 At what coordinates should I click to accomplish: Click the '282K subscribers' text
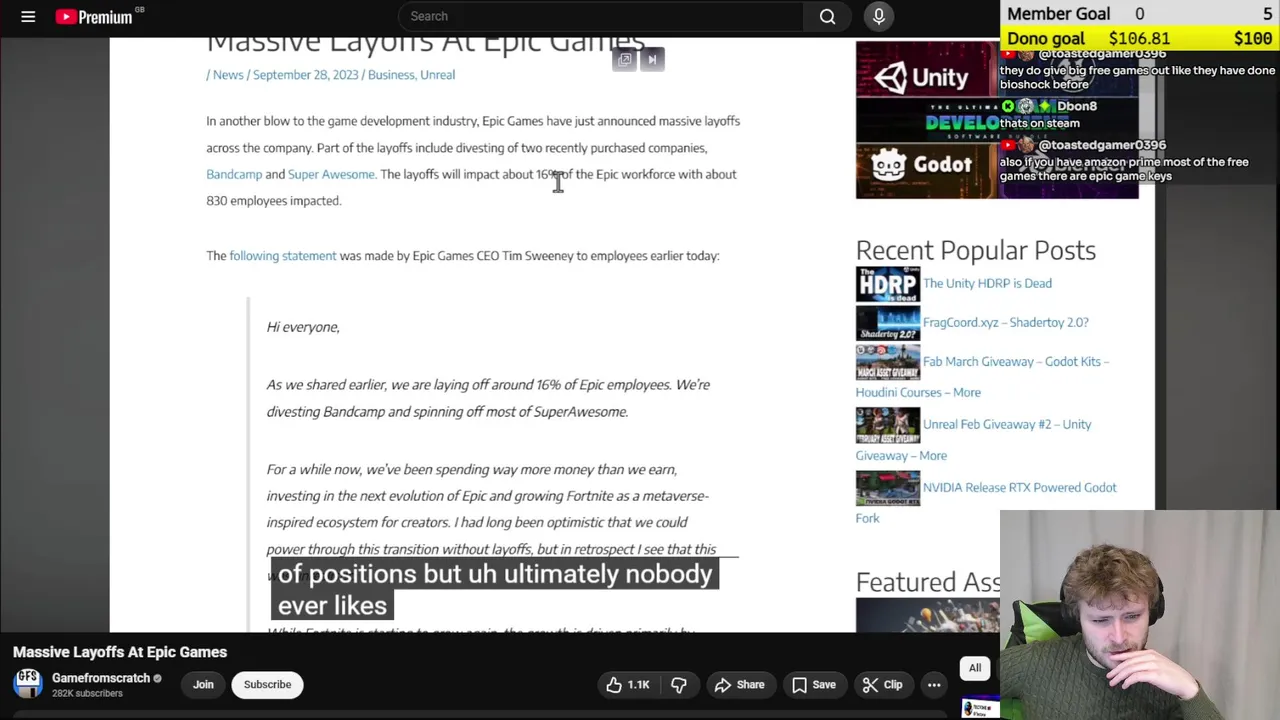(87, 693)
